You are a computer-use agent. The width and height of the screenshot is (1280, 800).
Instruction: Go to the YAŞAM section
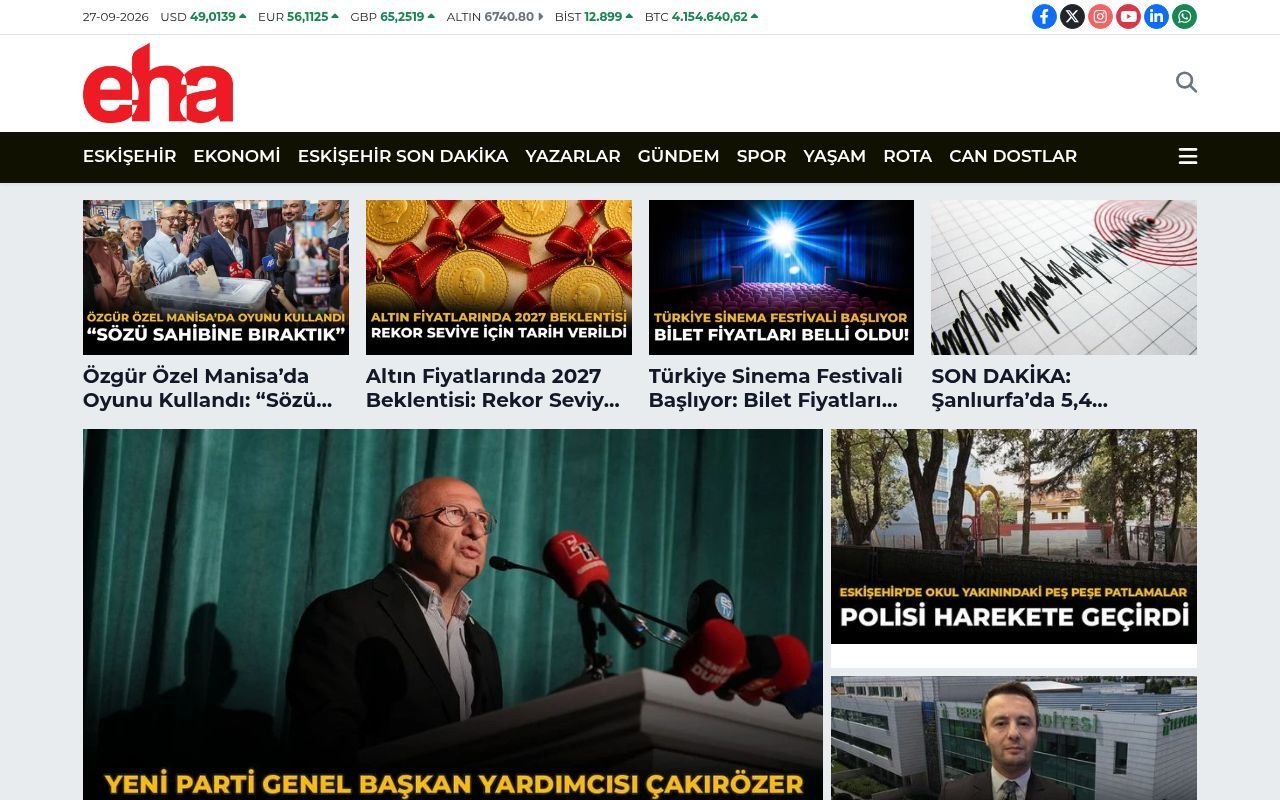[x=834, y=156]
